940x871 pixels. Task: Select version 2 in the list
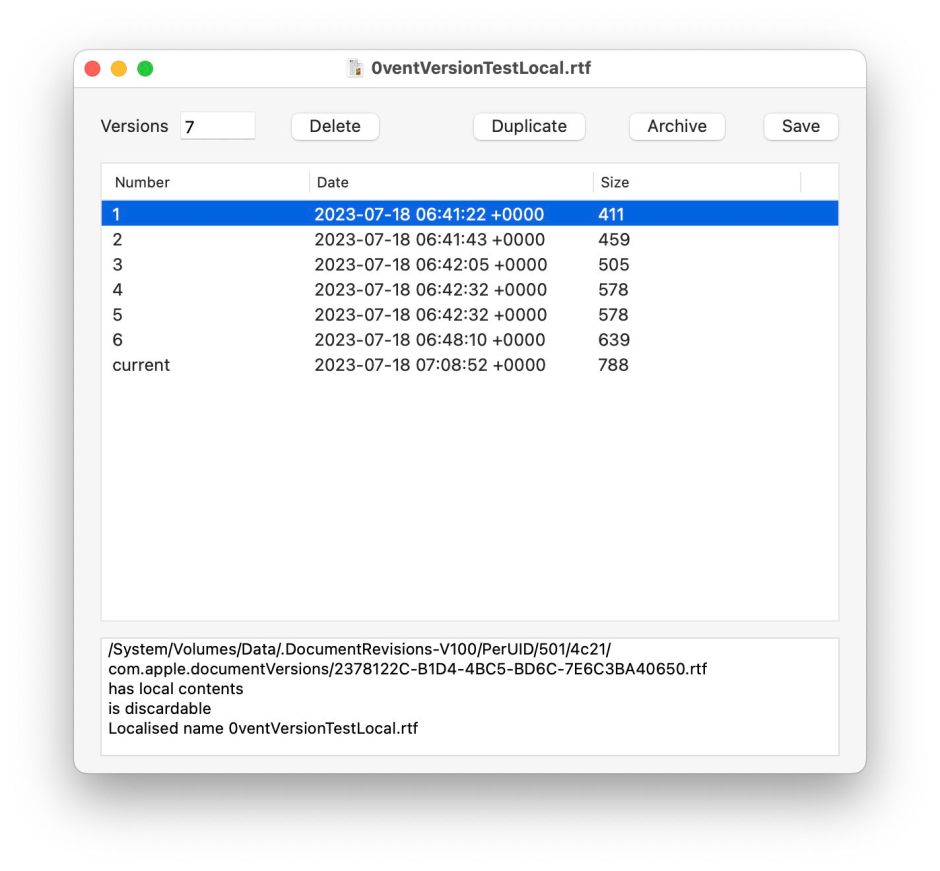click(400, 239)
